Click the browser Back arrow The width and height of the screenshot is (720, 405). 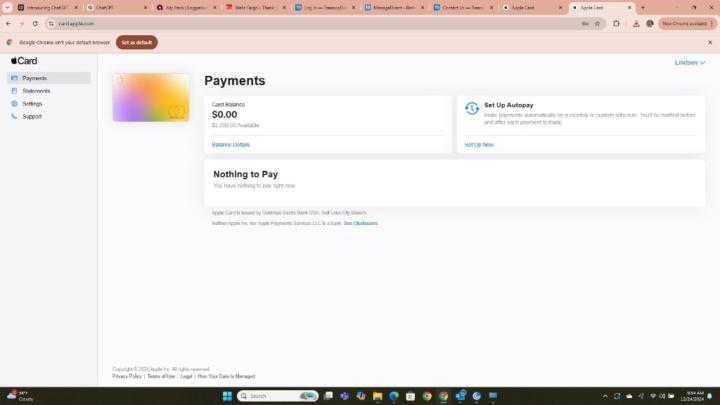pos(8,23)
